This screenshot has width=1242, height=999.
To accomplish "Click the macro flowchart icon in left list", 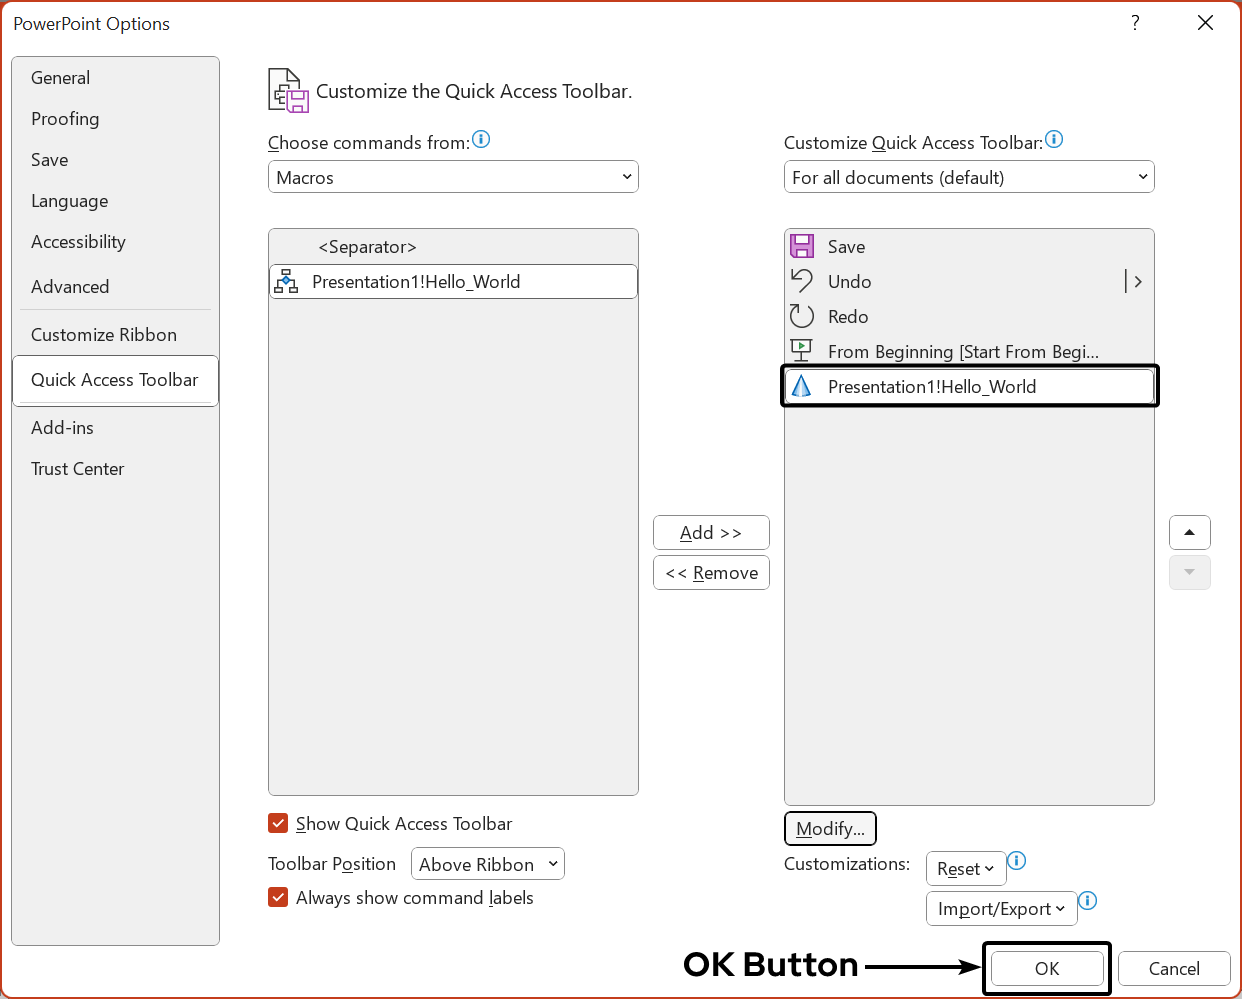I will point(287,282).
